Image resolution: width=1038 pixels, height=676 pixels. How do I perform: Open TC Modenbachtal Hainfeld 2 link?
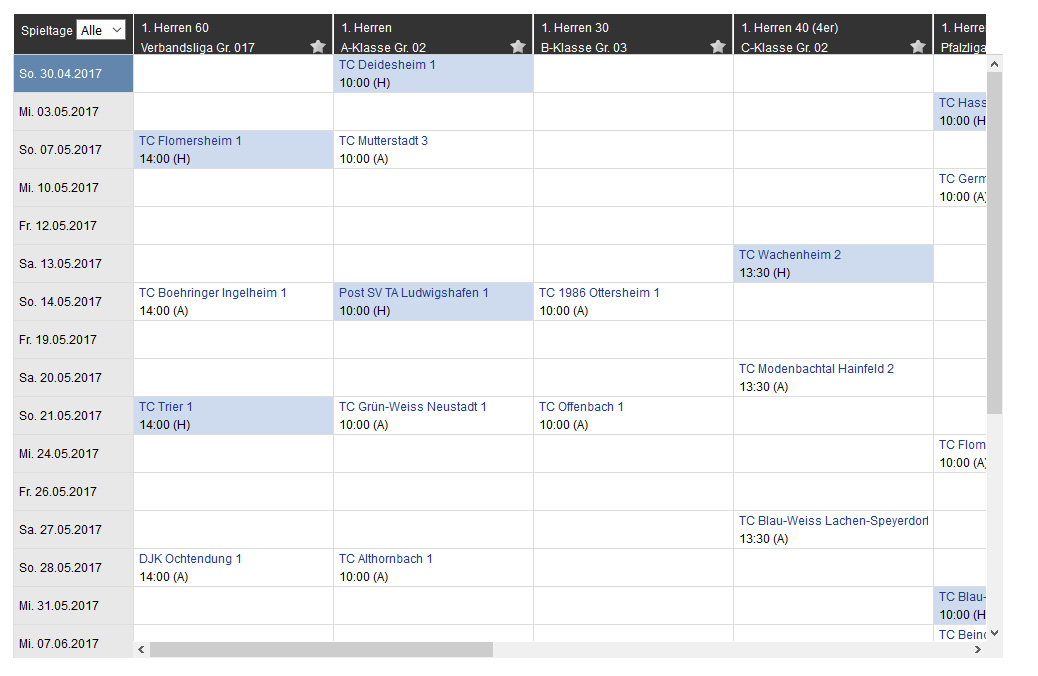(816, 369)
